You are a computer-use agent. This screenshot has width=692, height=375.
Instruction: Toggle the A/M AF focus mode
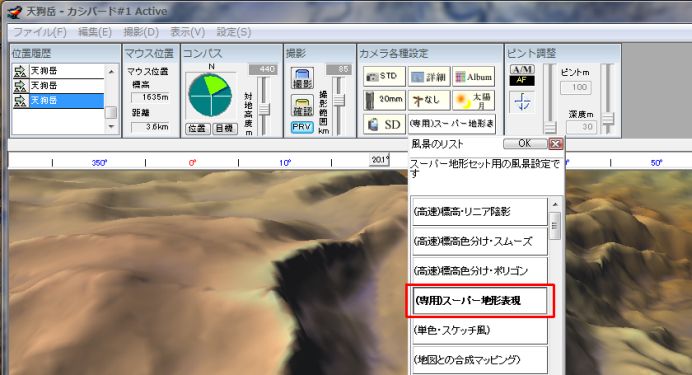pos(522,75)
